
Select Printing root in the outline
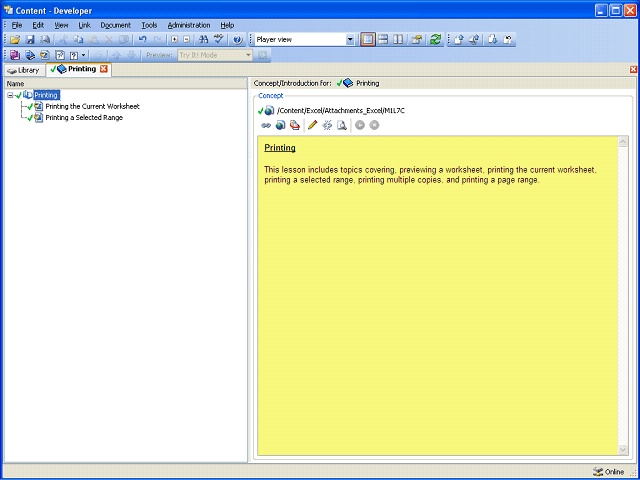(46, 95)
